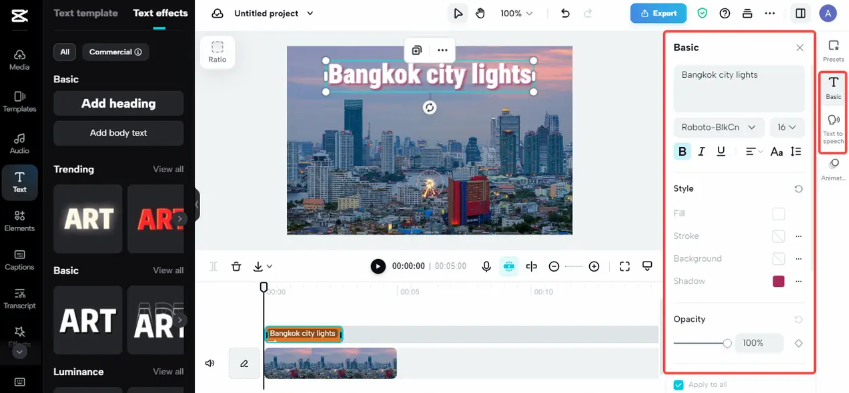
Task: Open the Roboto-BlkCn font dropdown
Action: pos(718,127)
